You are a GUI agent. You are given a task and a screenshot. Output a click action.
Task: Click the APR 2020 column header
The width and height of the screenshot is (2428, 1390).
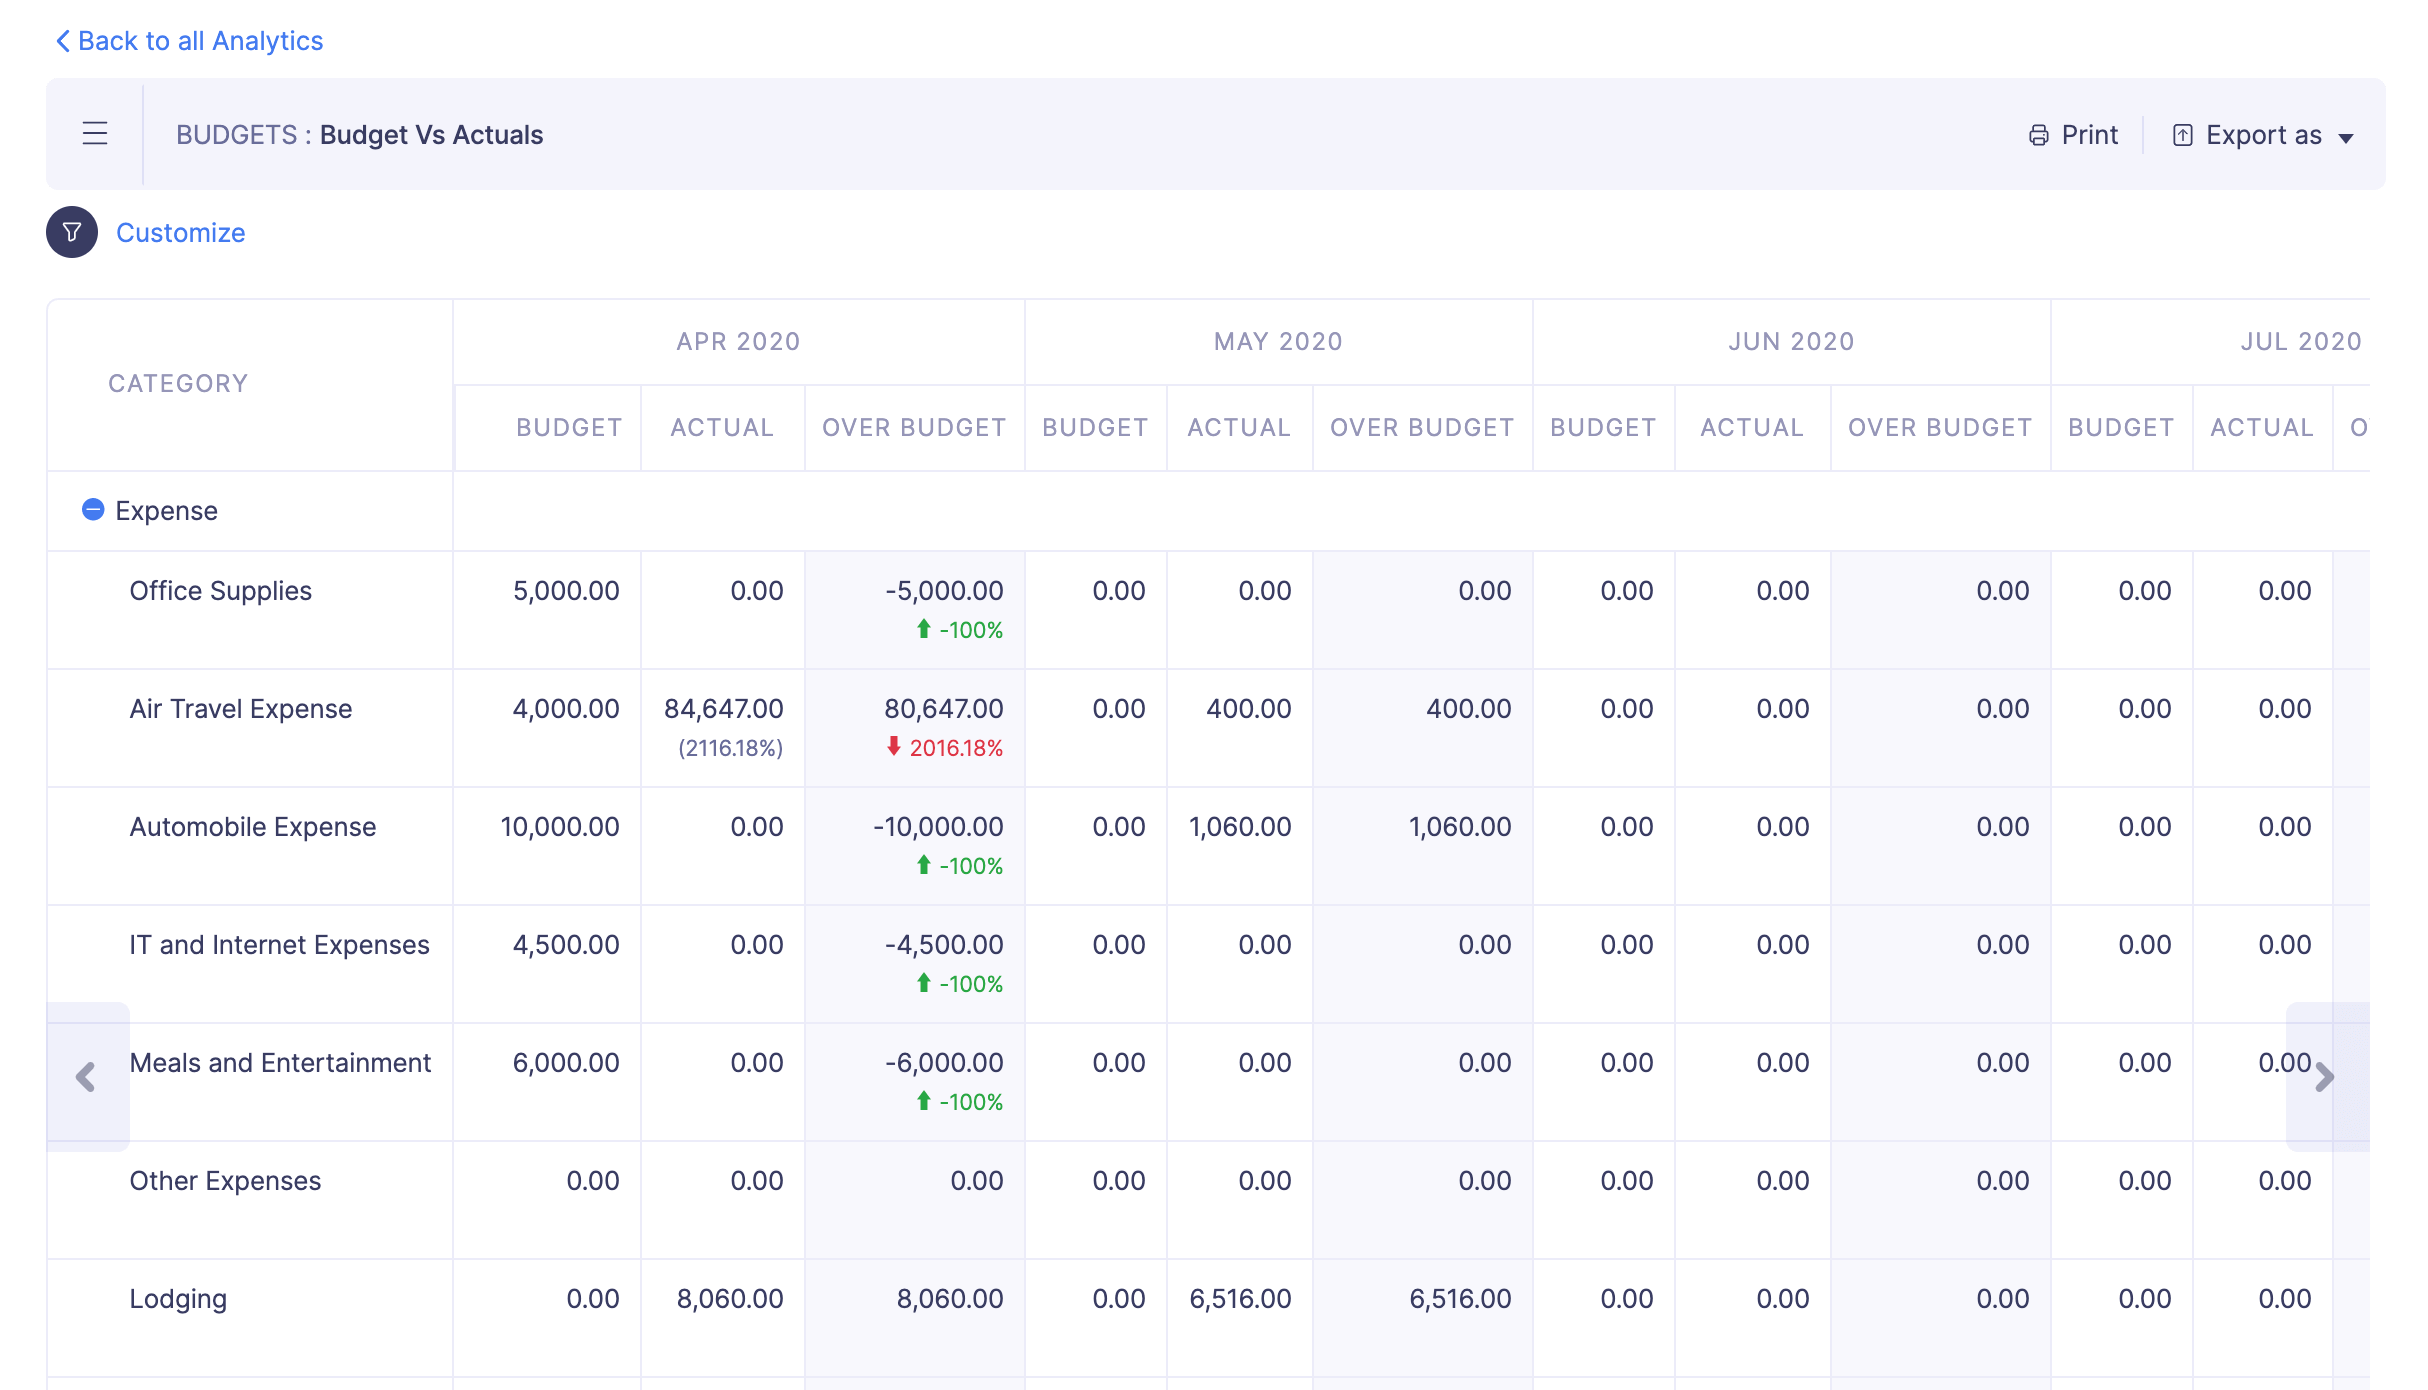pyautogui.click(x=738, y=342)
